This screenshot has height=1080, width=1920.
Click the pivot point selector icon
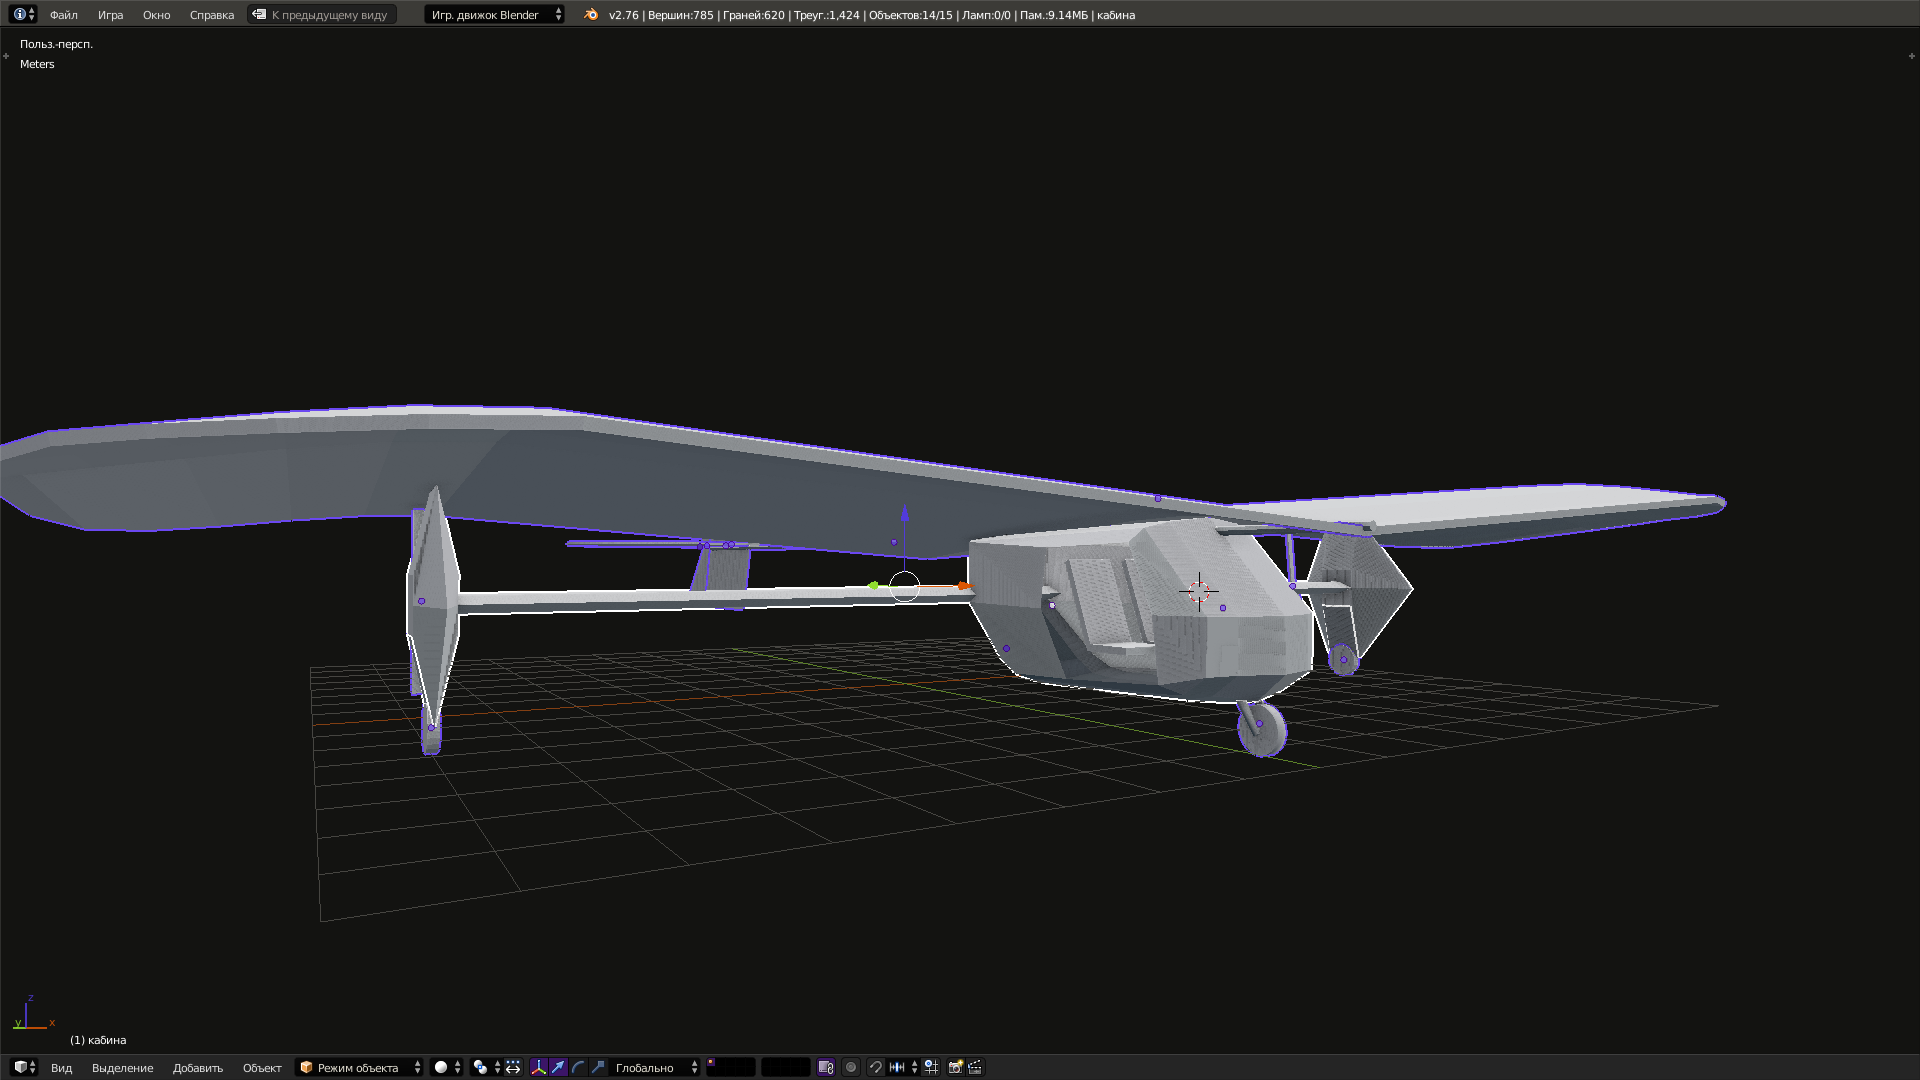coord(479,1067)
